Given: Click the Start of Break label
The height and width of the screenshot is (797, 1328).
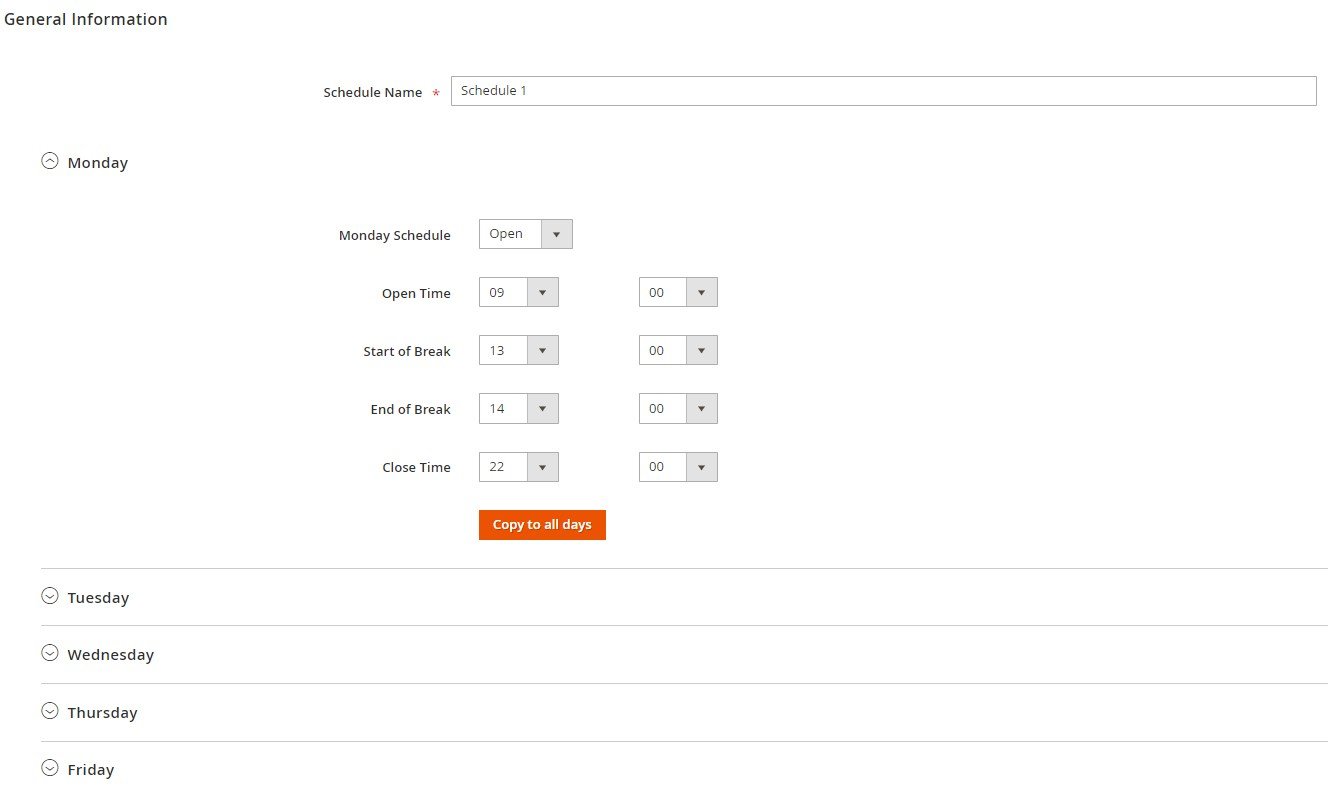Looking at the screenshot, I should [x=407, y=351].
